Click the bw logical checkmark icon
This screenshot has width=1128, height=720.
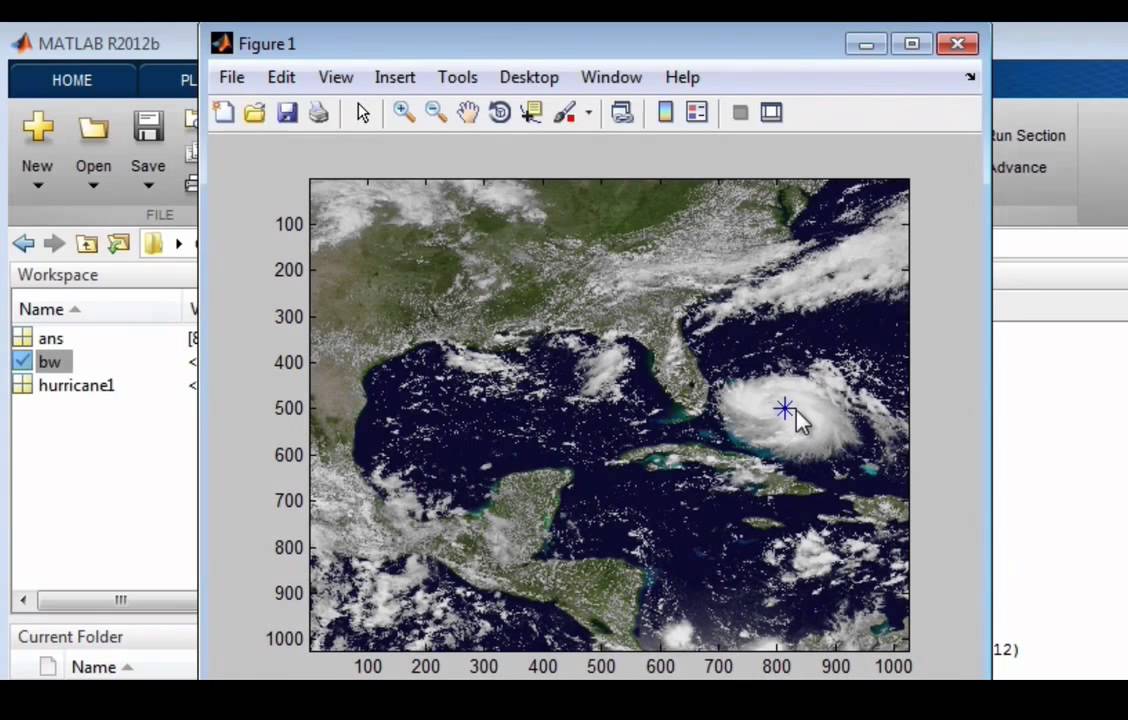[22, 361]
